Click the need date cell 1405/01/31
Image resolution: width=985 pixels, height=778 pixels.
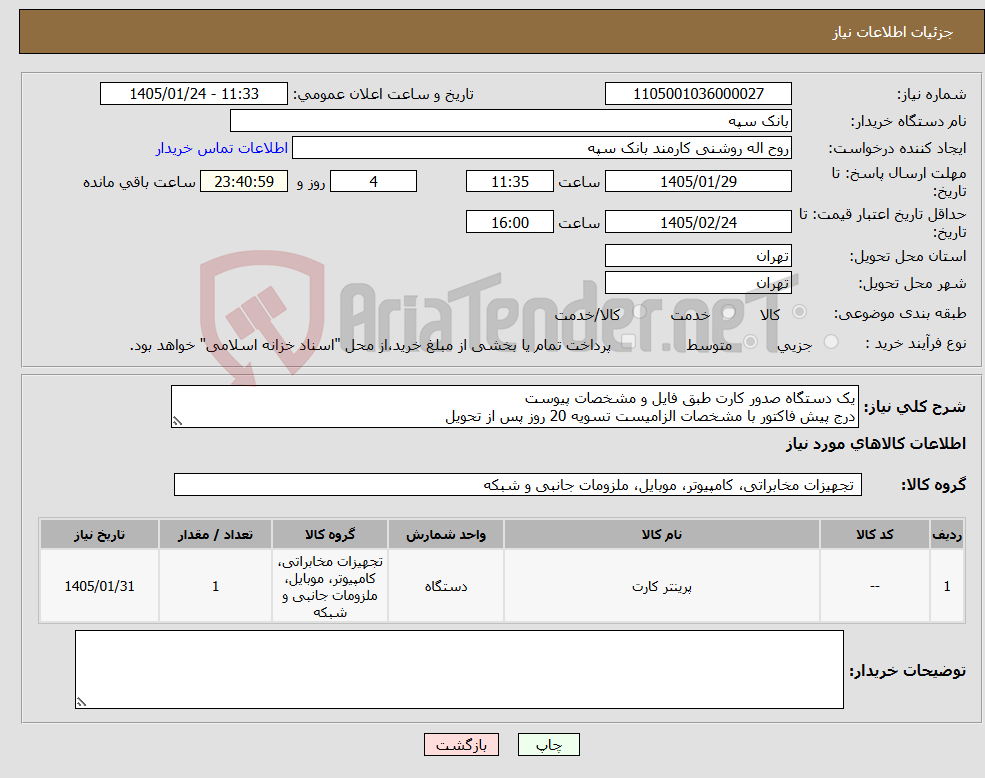tap(99, 586)
